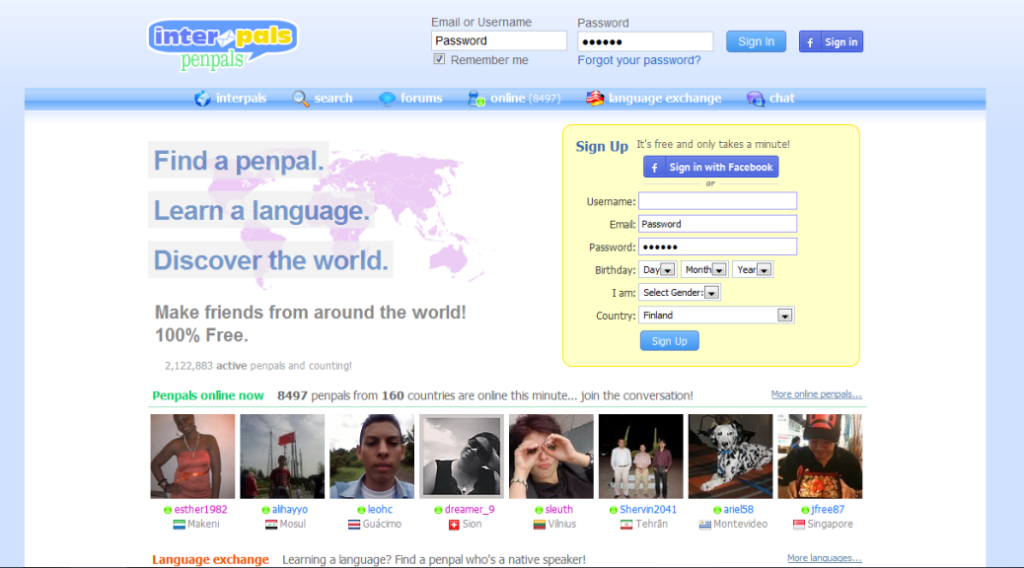The width and height of the screenshot is (1024, 568).
Task: Click the flag icon beside Vilnius
Action: click(x=539, y=524)
